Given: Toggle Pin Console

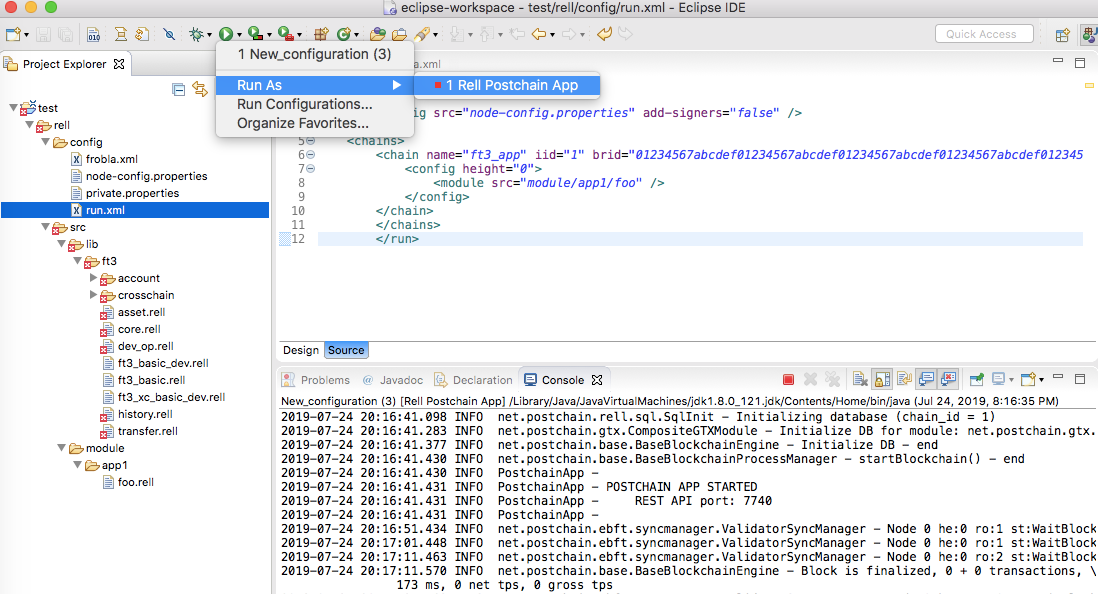Looking at the screenshot, I should (x=976, y=380).
